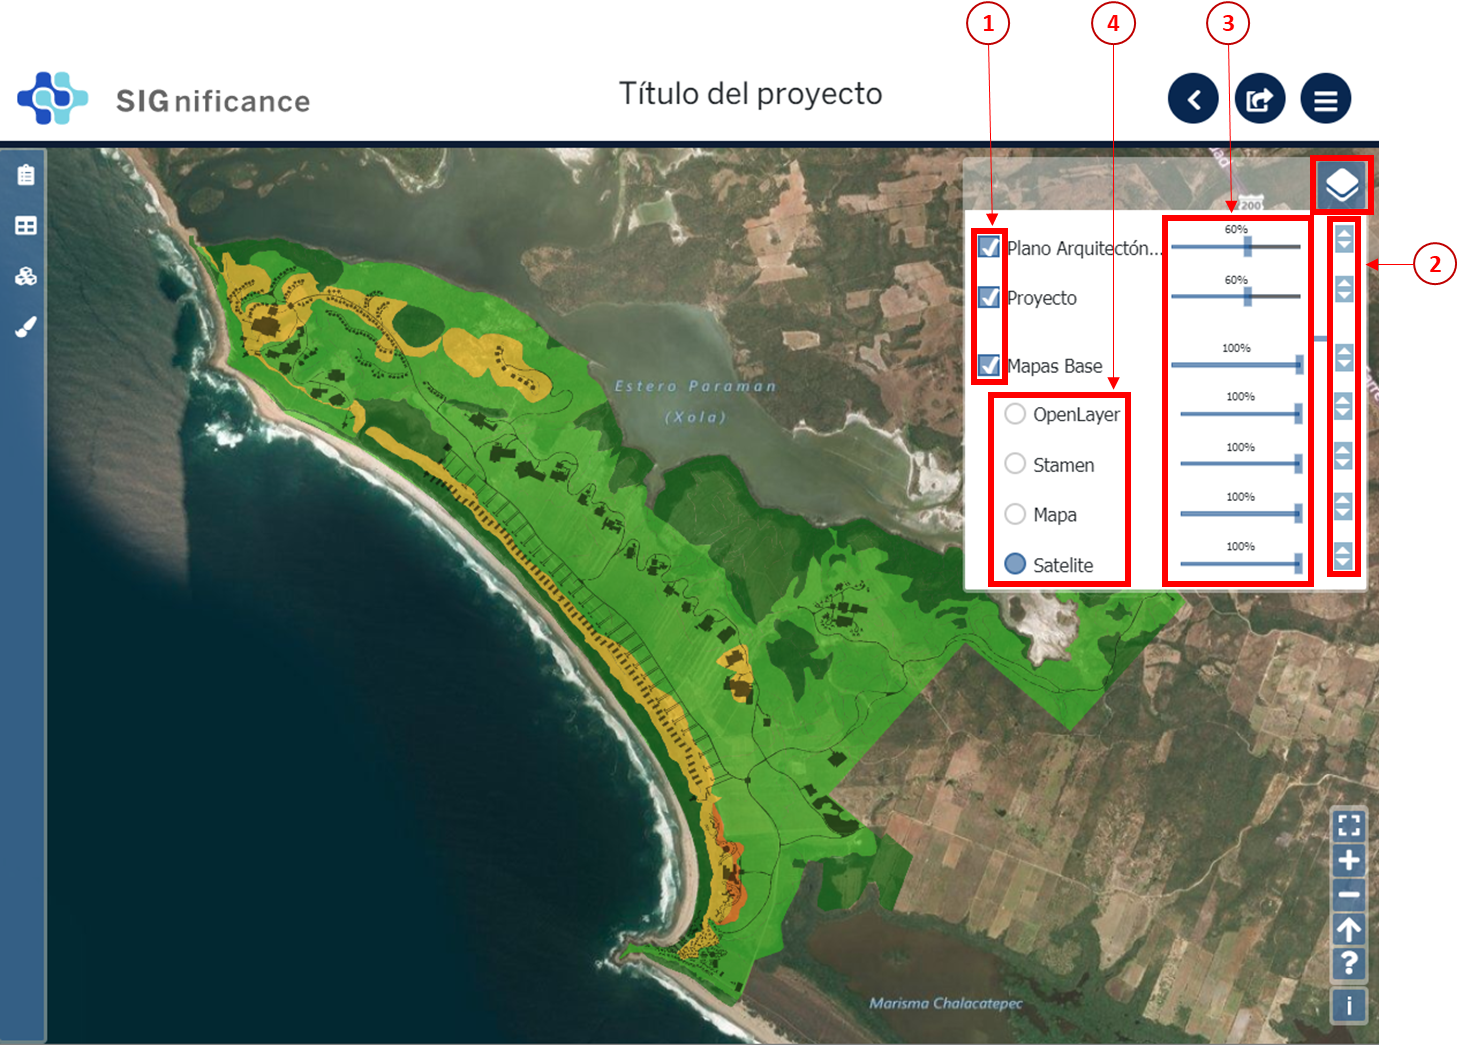Click Proyecto layer opacity slider
The height and width of the screenshot is (1045, 1457).
(1236, 296)
